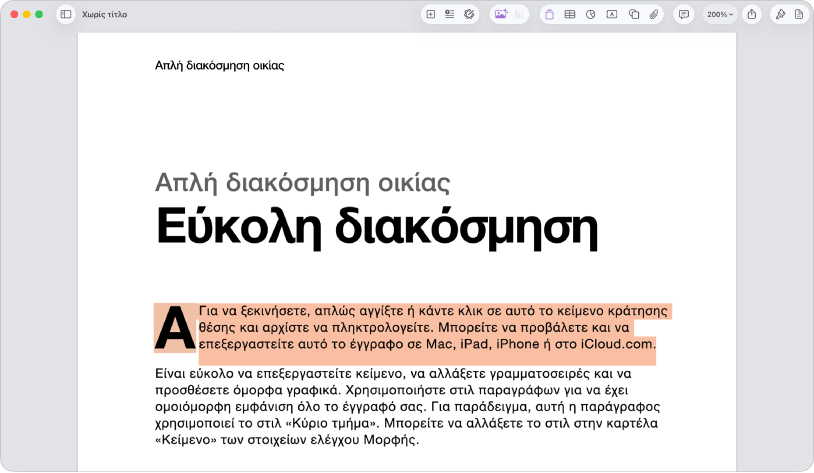Click the Writing Tools badge icon
The height and width of the screenshot is (473, 814).
coord(469,15)
